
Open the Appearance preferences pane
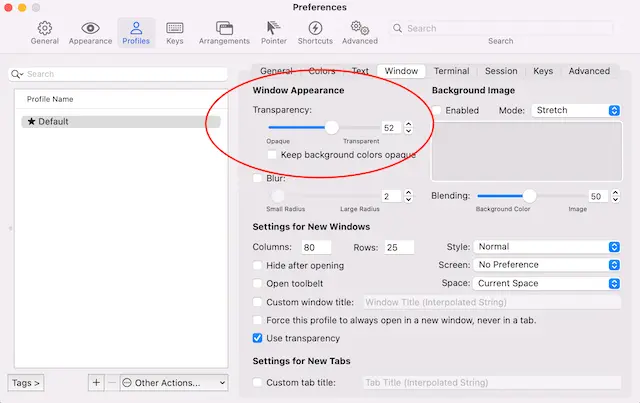click(90, 33)
